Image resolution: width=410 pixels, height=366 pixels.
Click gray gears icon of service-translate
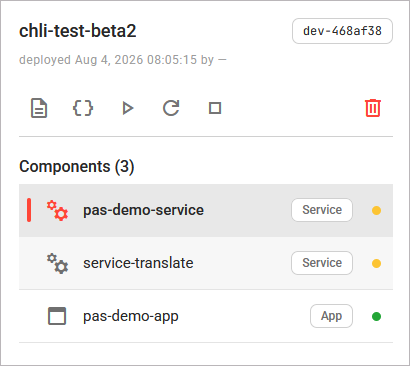click(57, 263)
